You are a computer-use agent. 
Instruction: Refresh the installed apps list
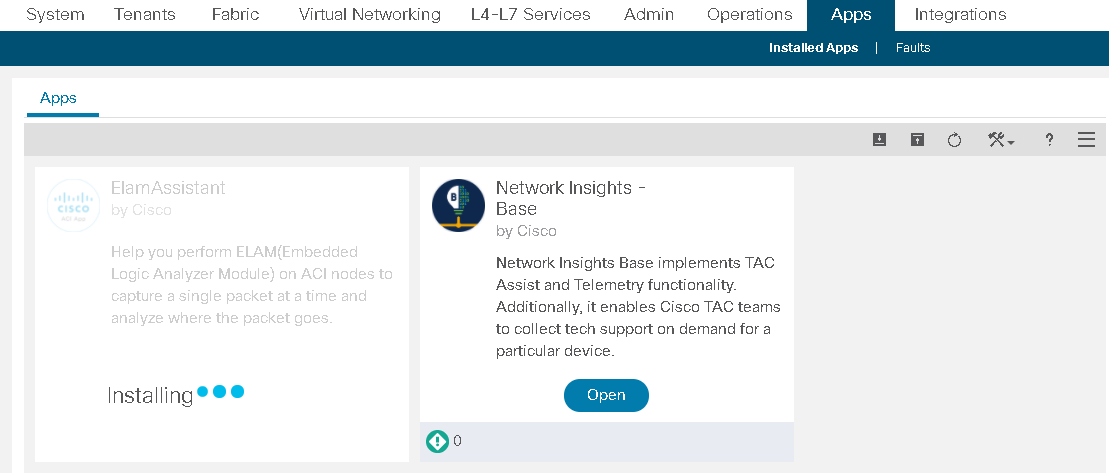[955, 140]
